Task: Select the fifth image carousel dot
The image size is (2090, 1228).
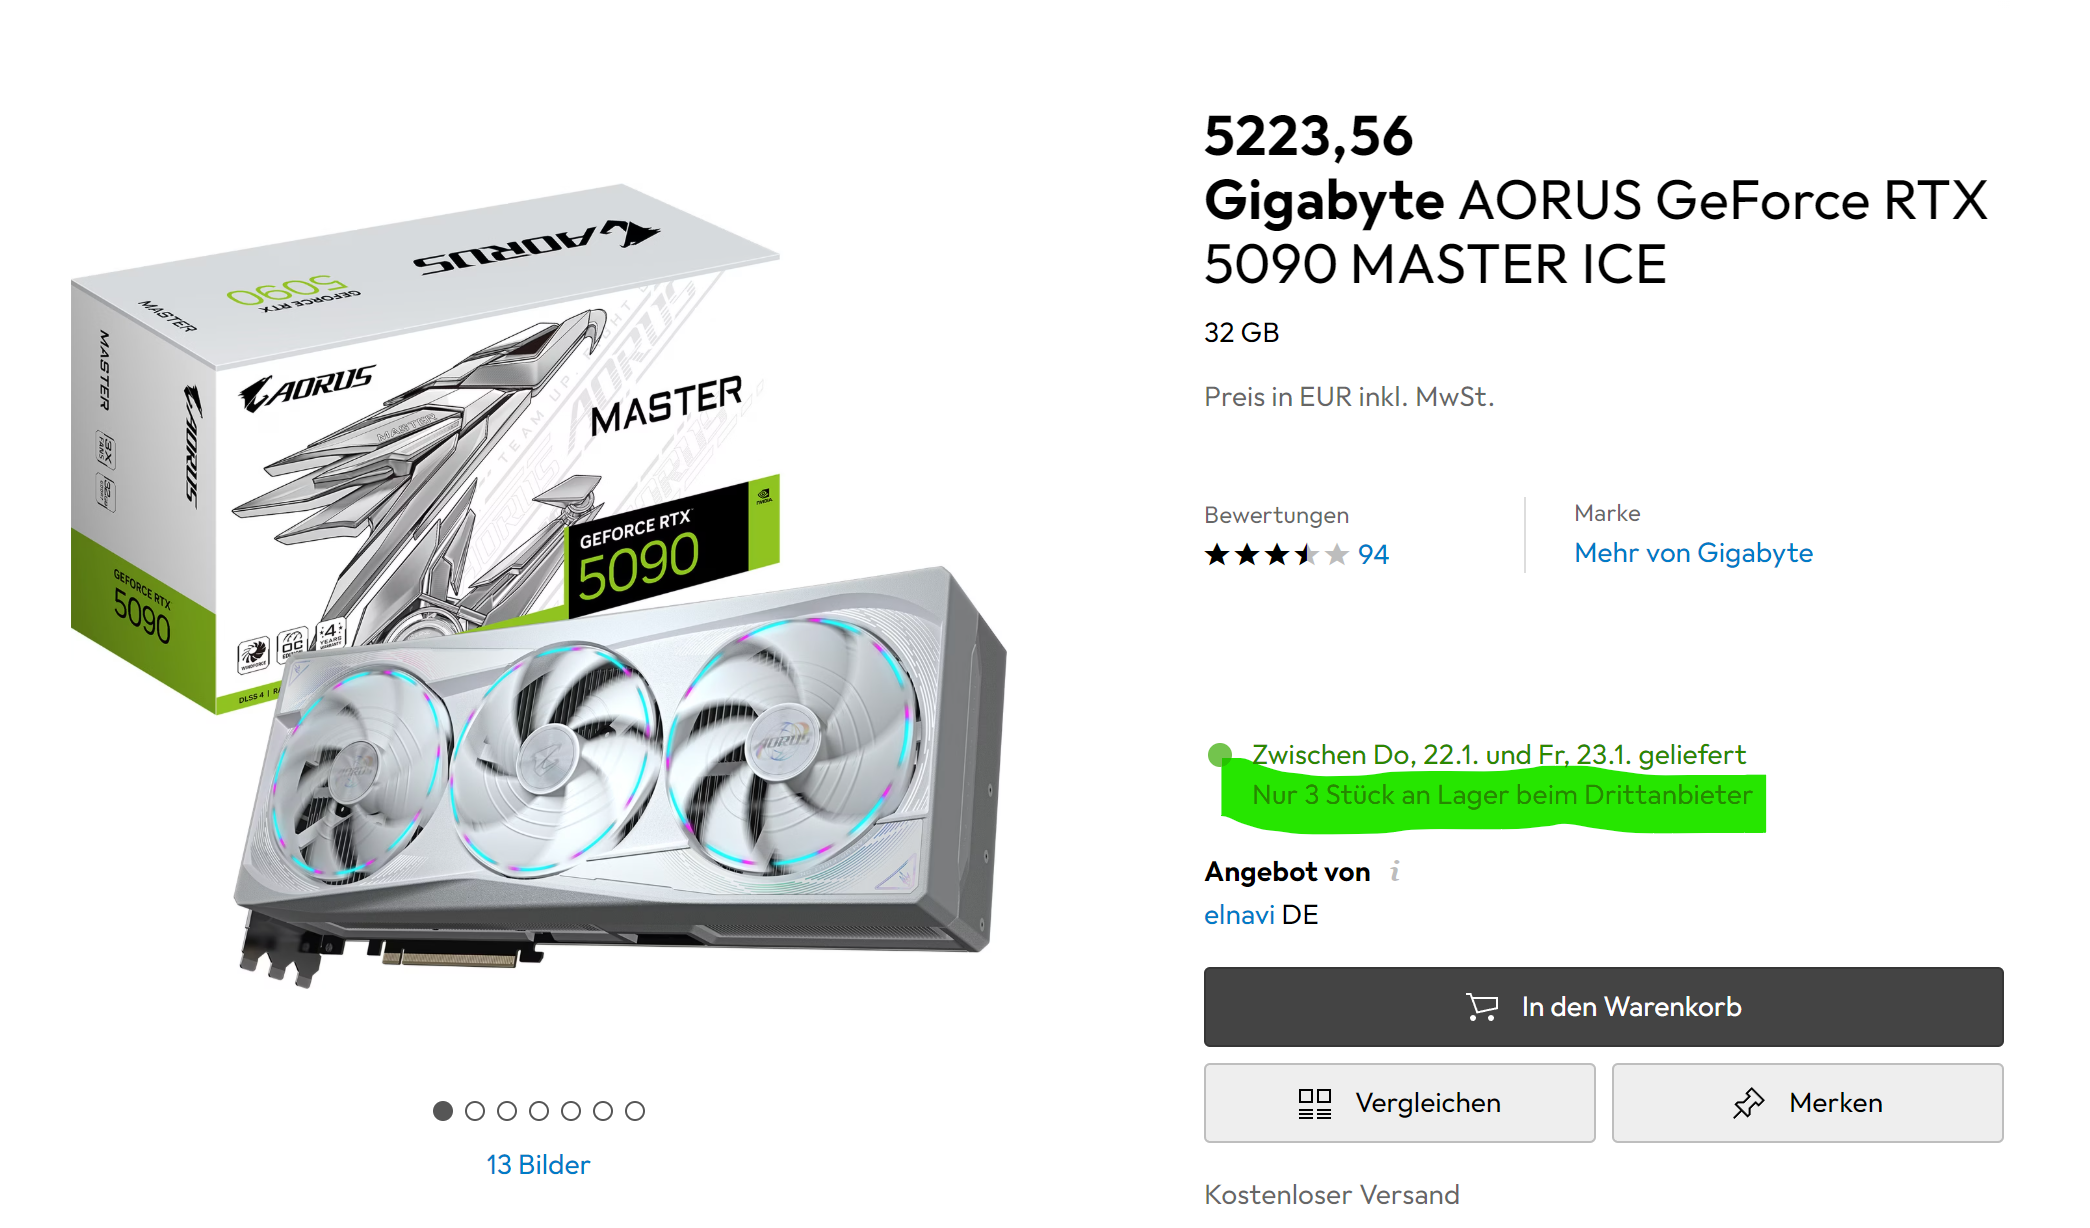Action: click(571, 1111)
